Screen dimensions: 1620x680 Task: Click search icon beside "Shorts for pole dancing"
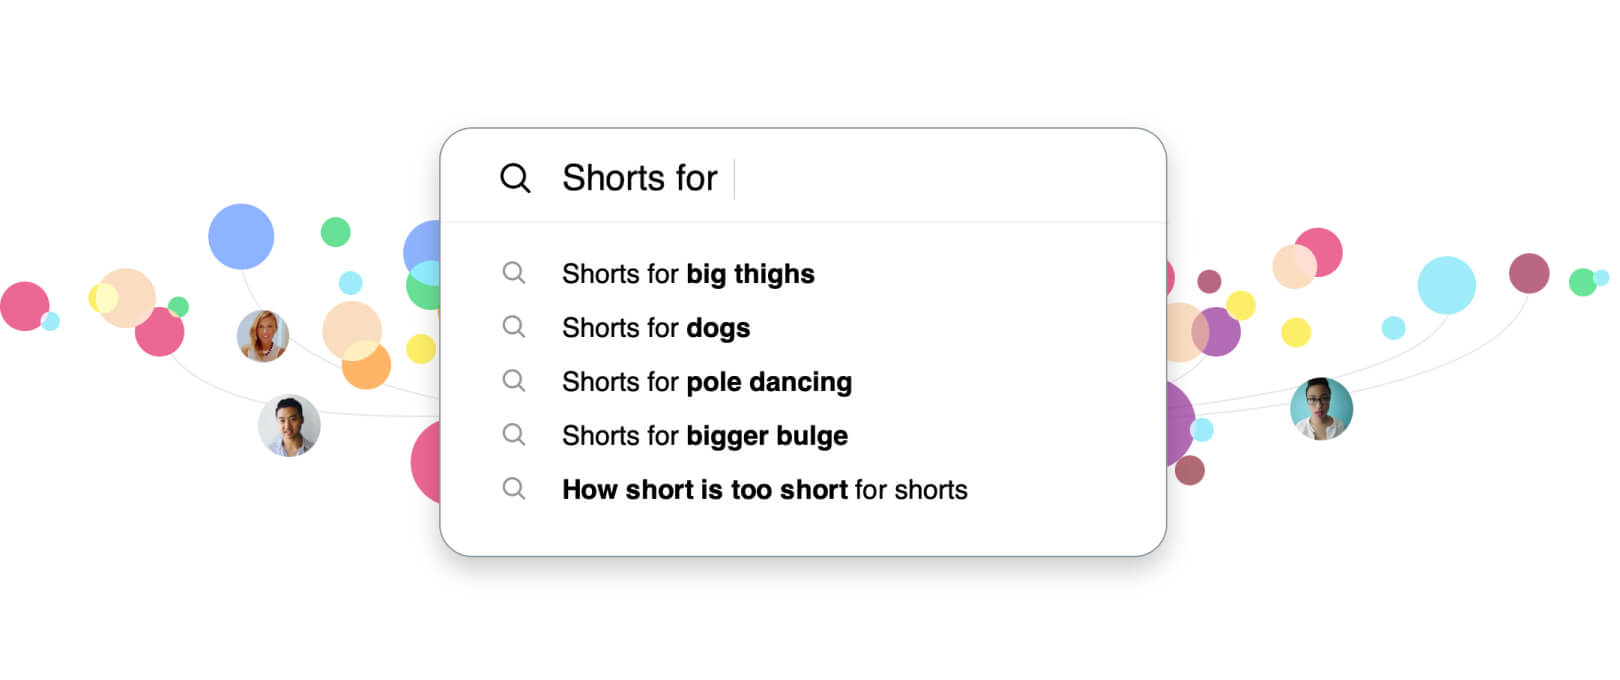(x=514, y=381)
